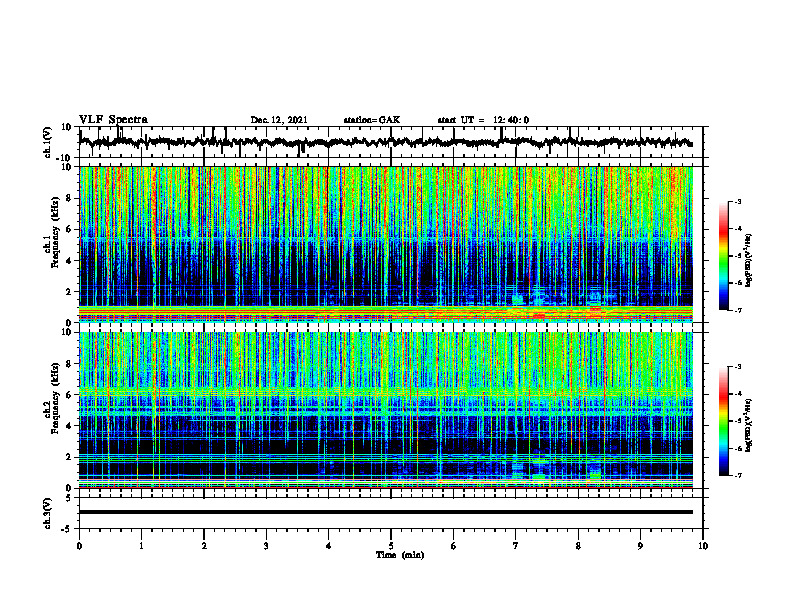
Task: Click time-axis tick label "2"
Action: tap(204, 546)
